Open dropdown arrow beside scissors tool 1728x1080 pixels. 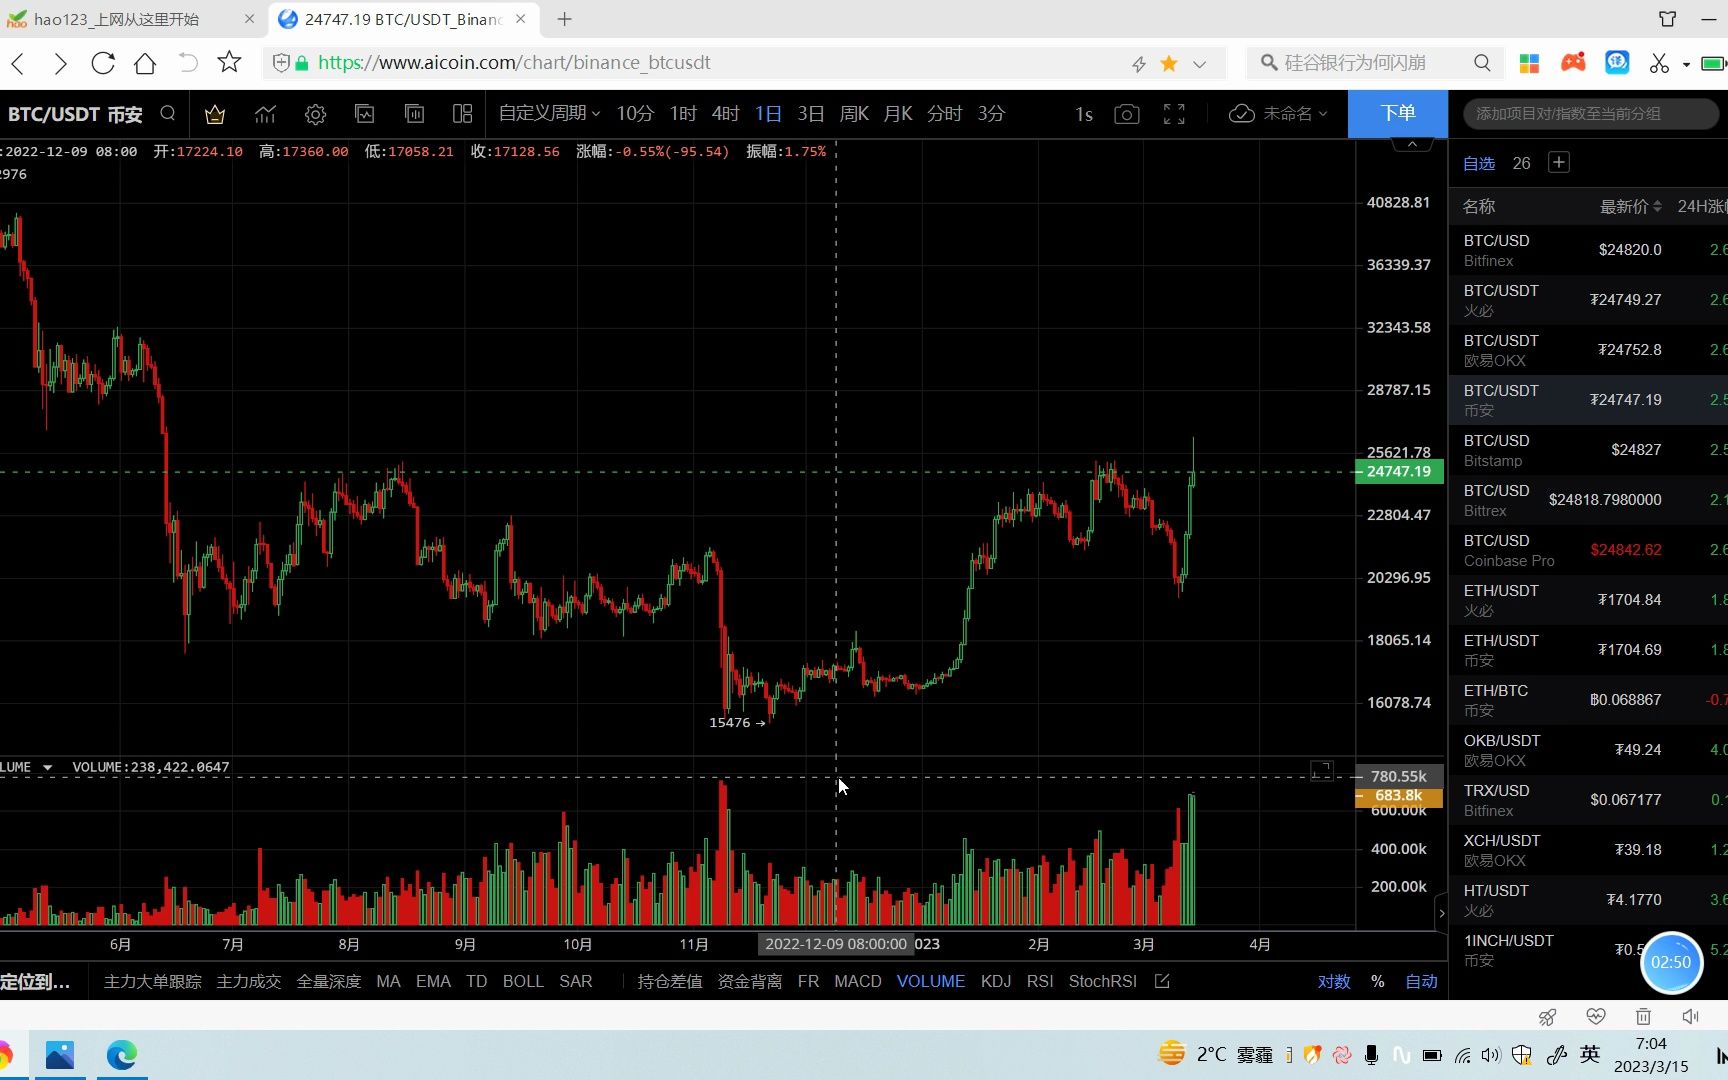click(x=1686, y=64)
